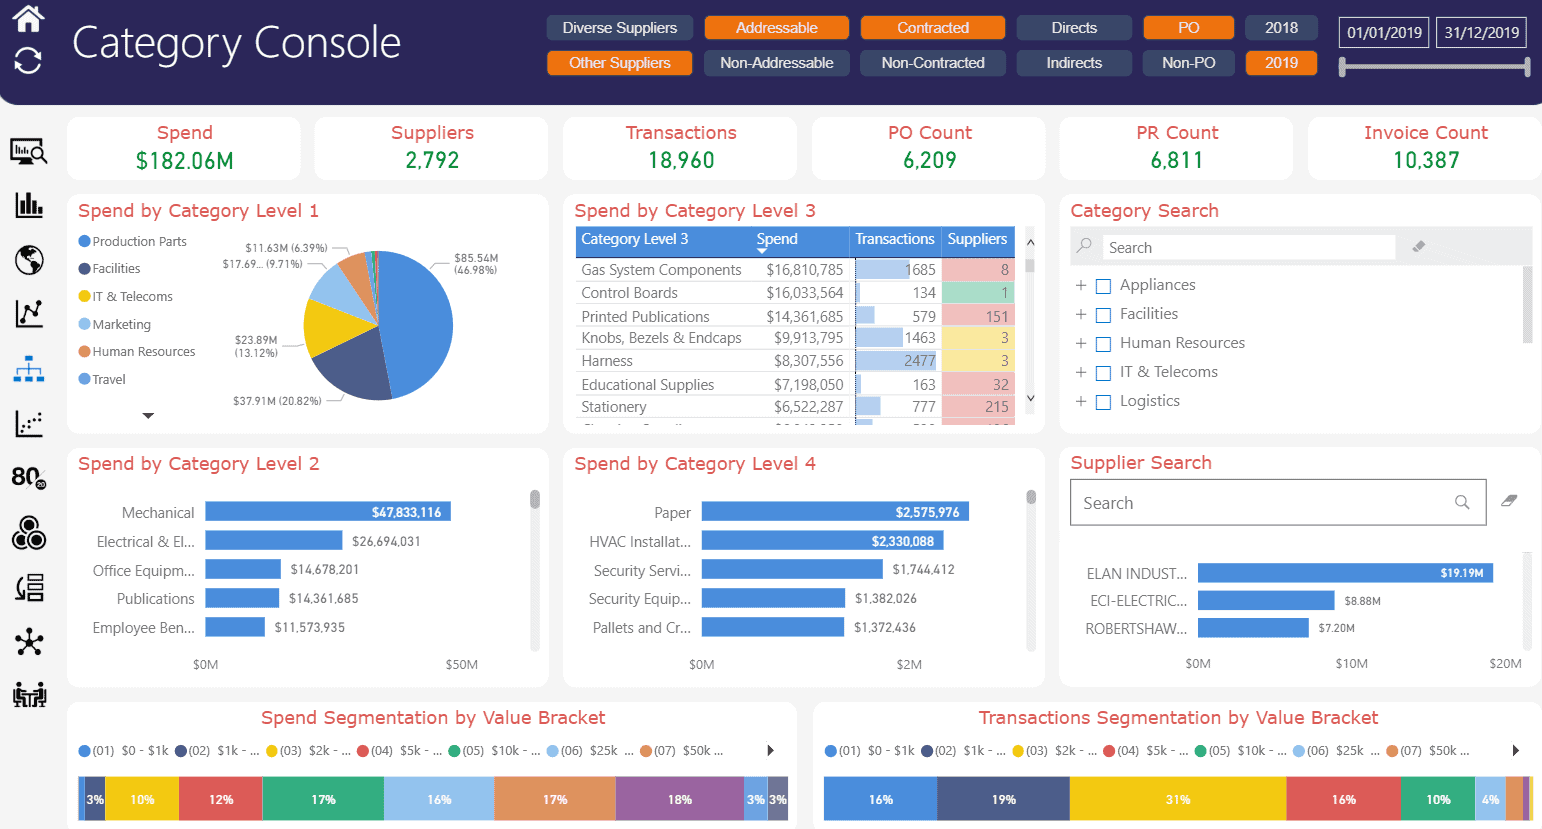Select the 2019 year filter

1281,62
